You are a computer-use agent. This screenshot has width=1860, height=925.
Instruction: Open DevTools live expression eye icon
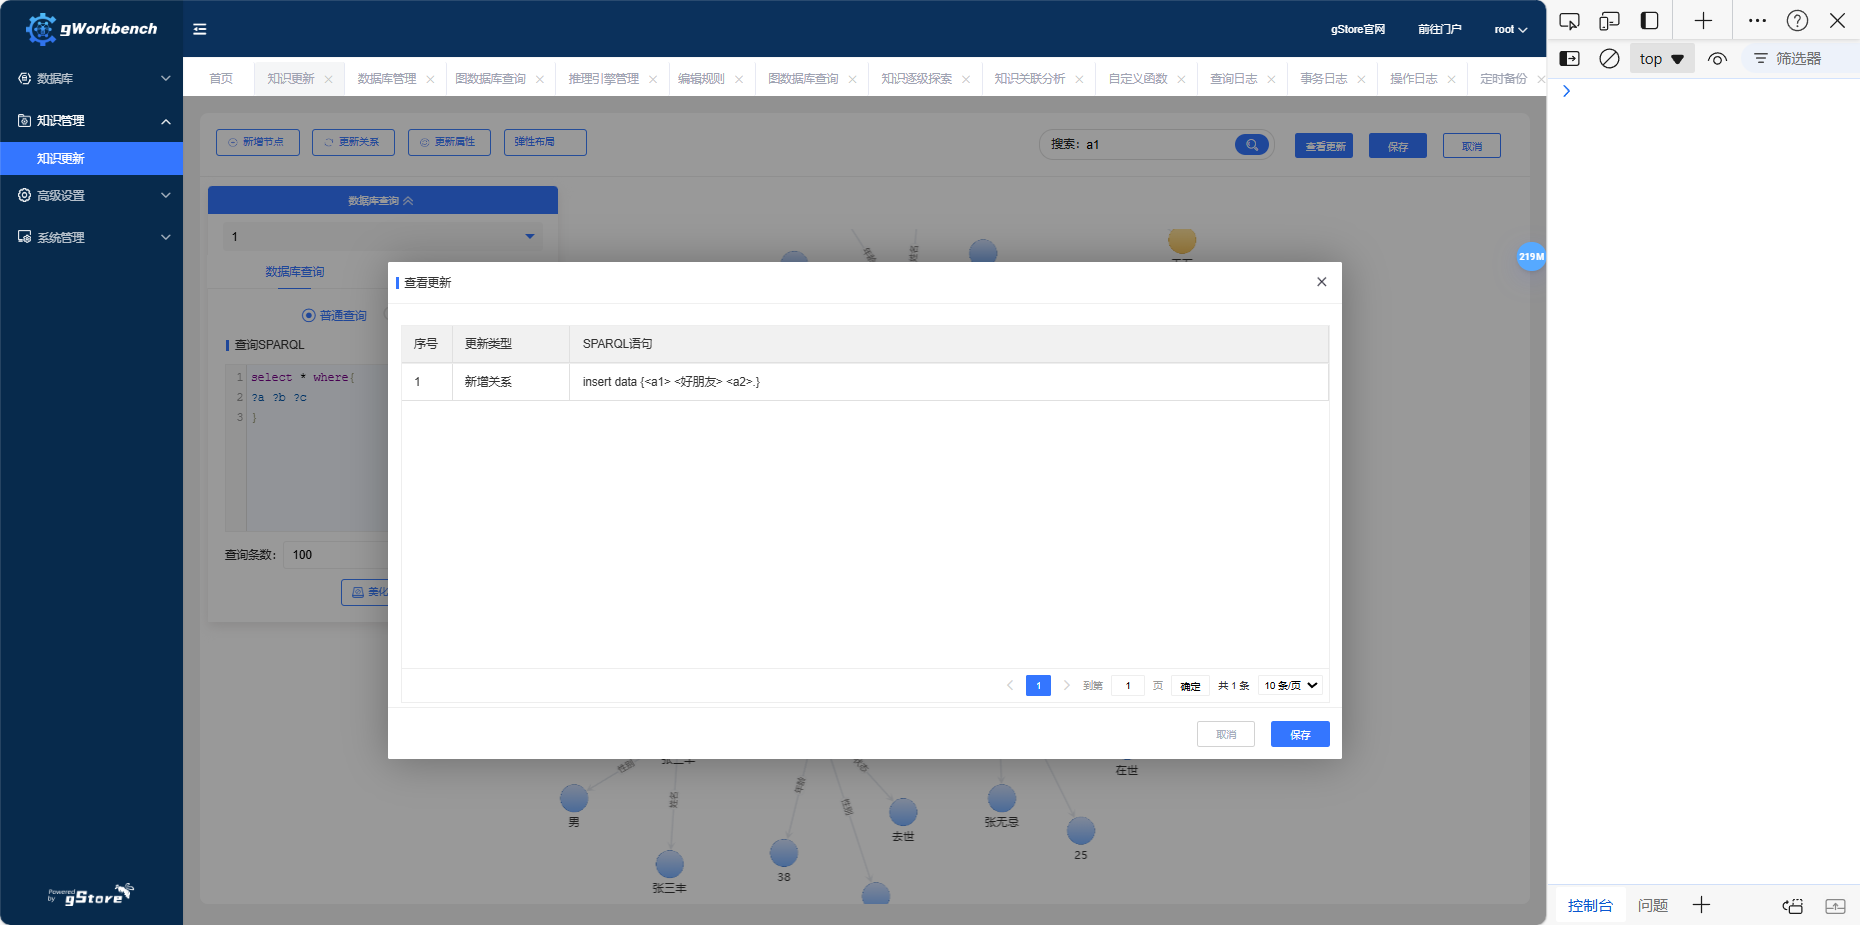pos(1717,59)
